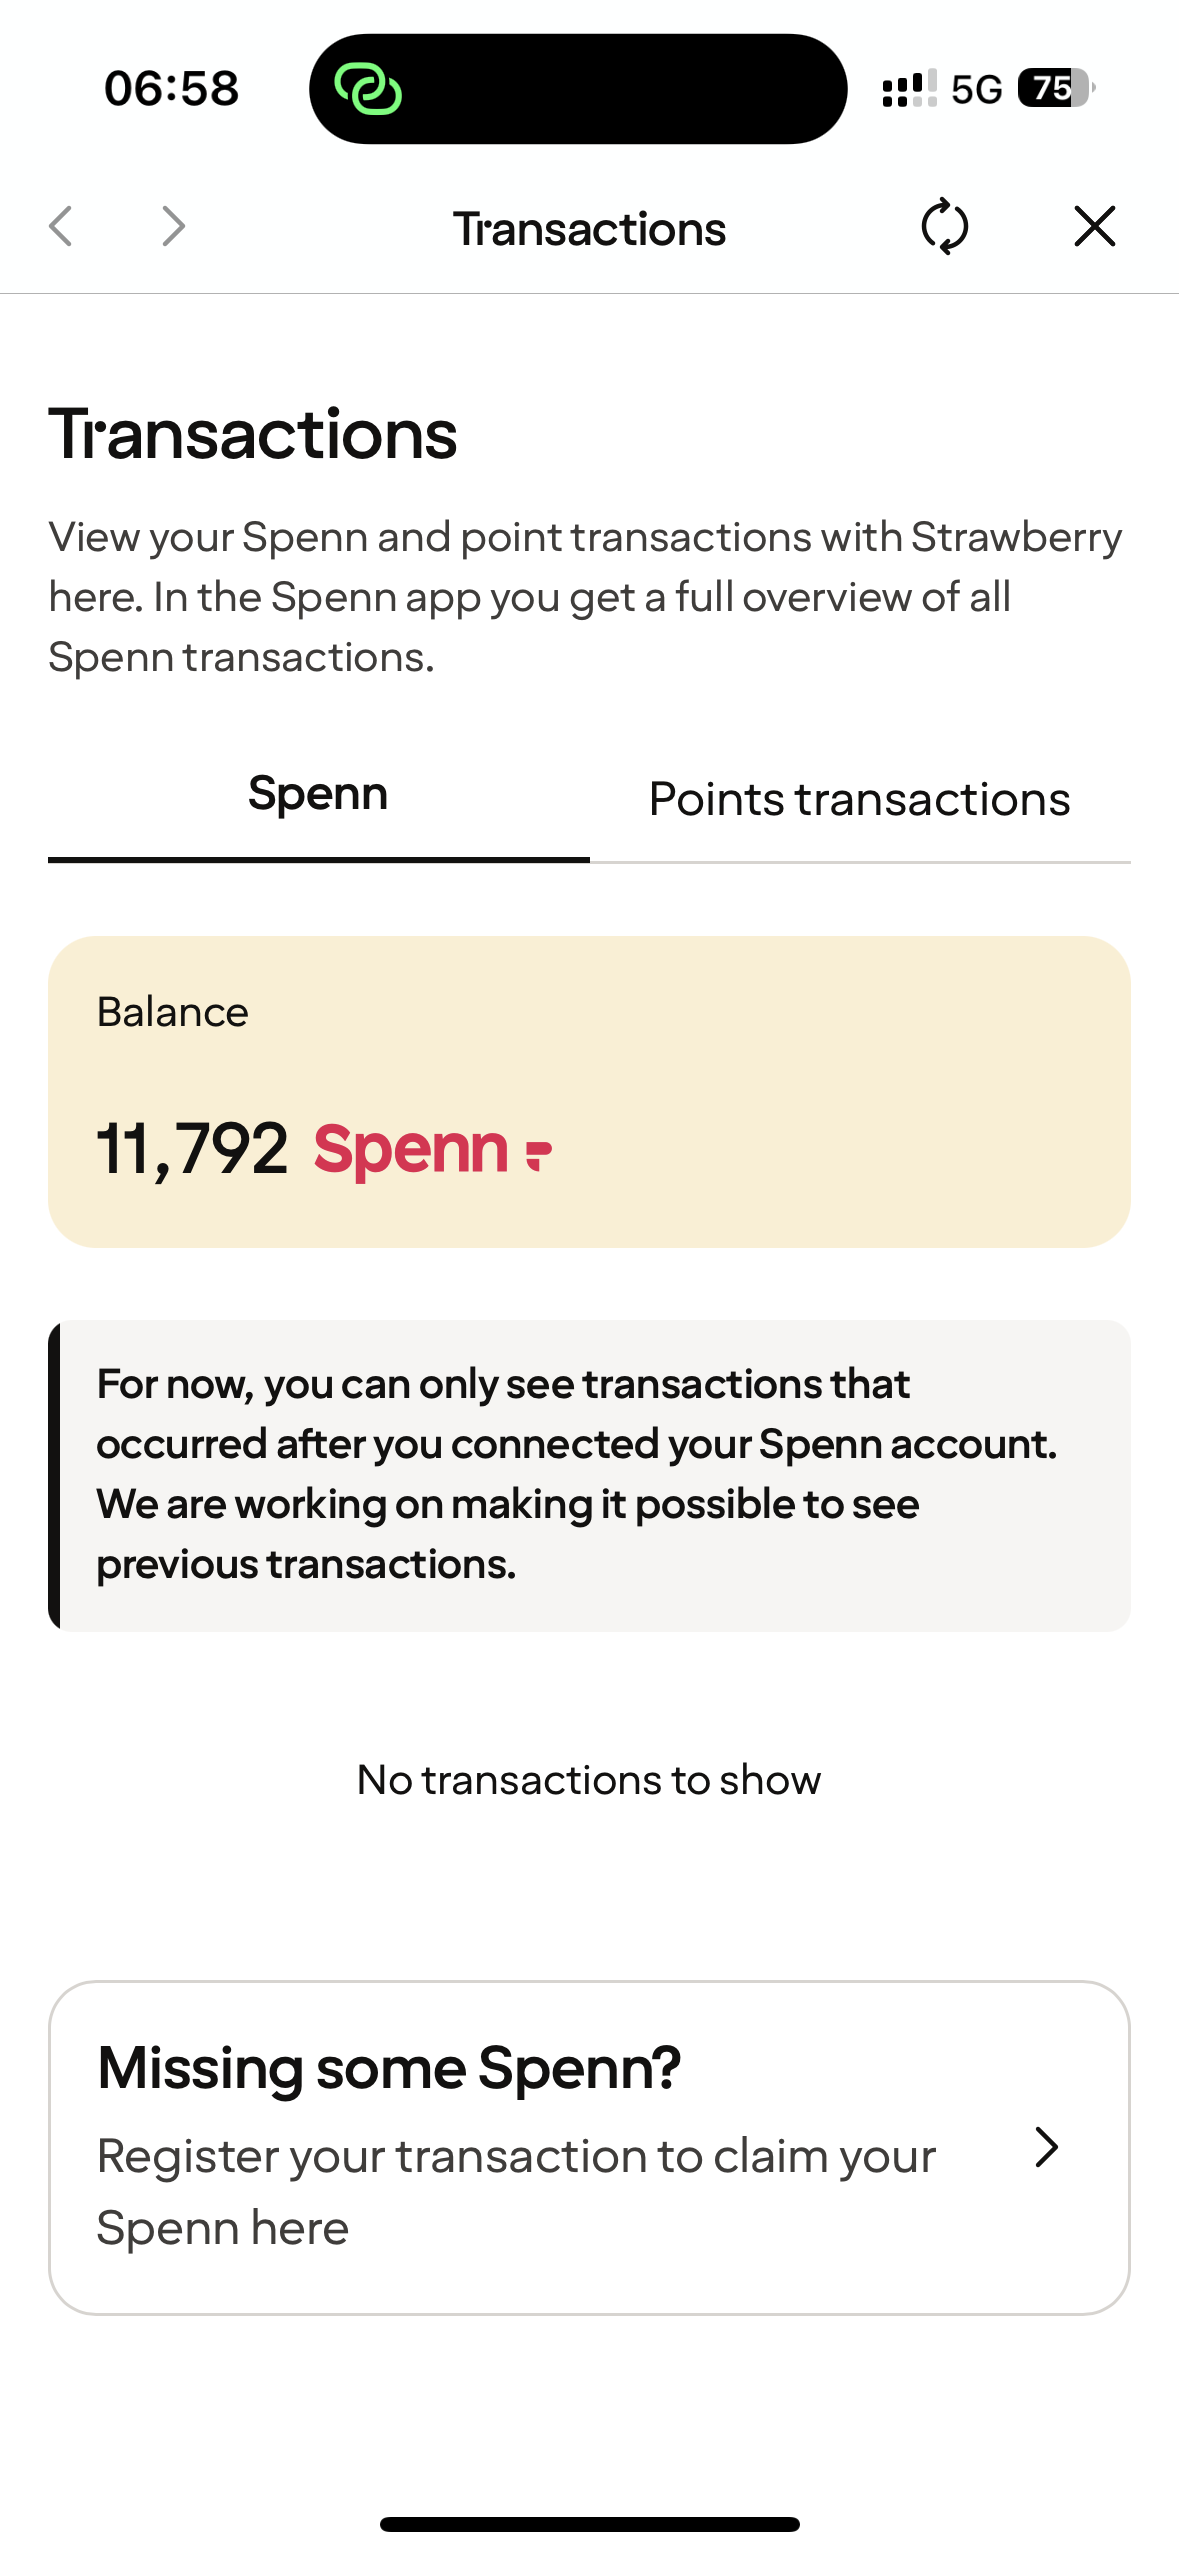Switch to the Spenn tab
The width and height of the screenshot is (1179, 2556).
[x=318, y=795]
